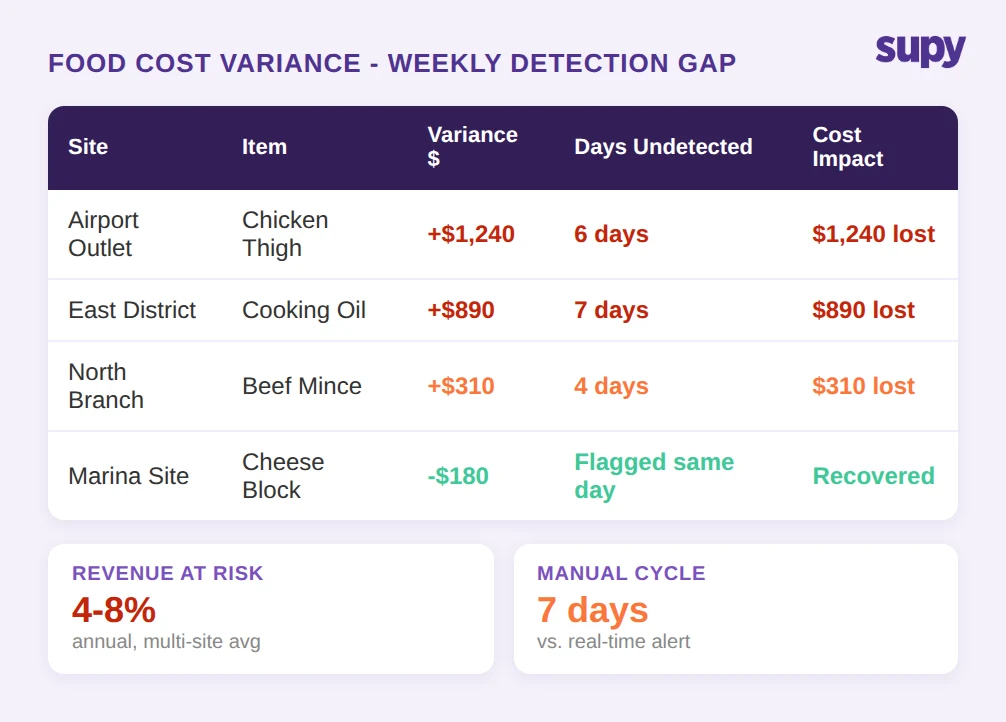Click the 'Manual Cycle' card label
The height and width of the screenshot is (722, 1006).
(x=621, y=573)
